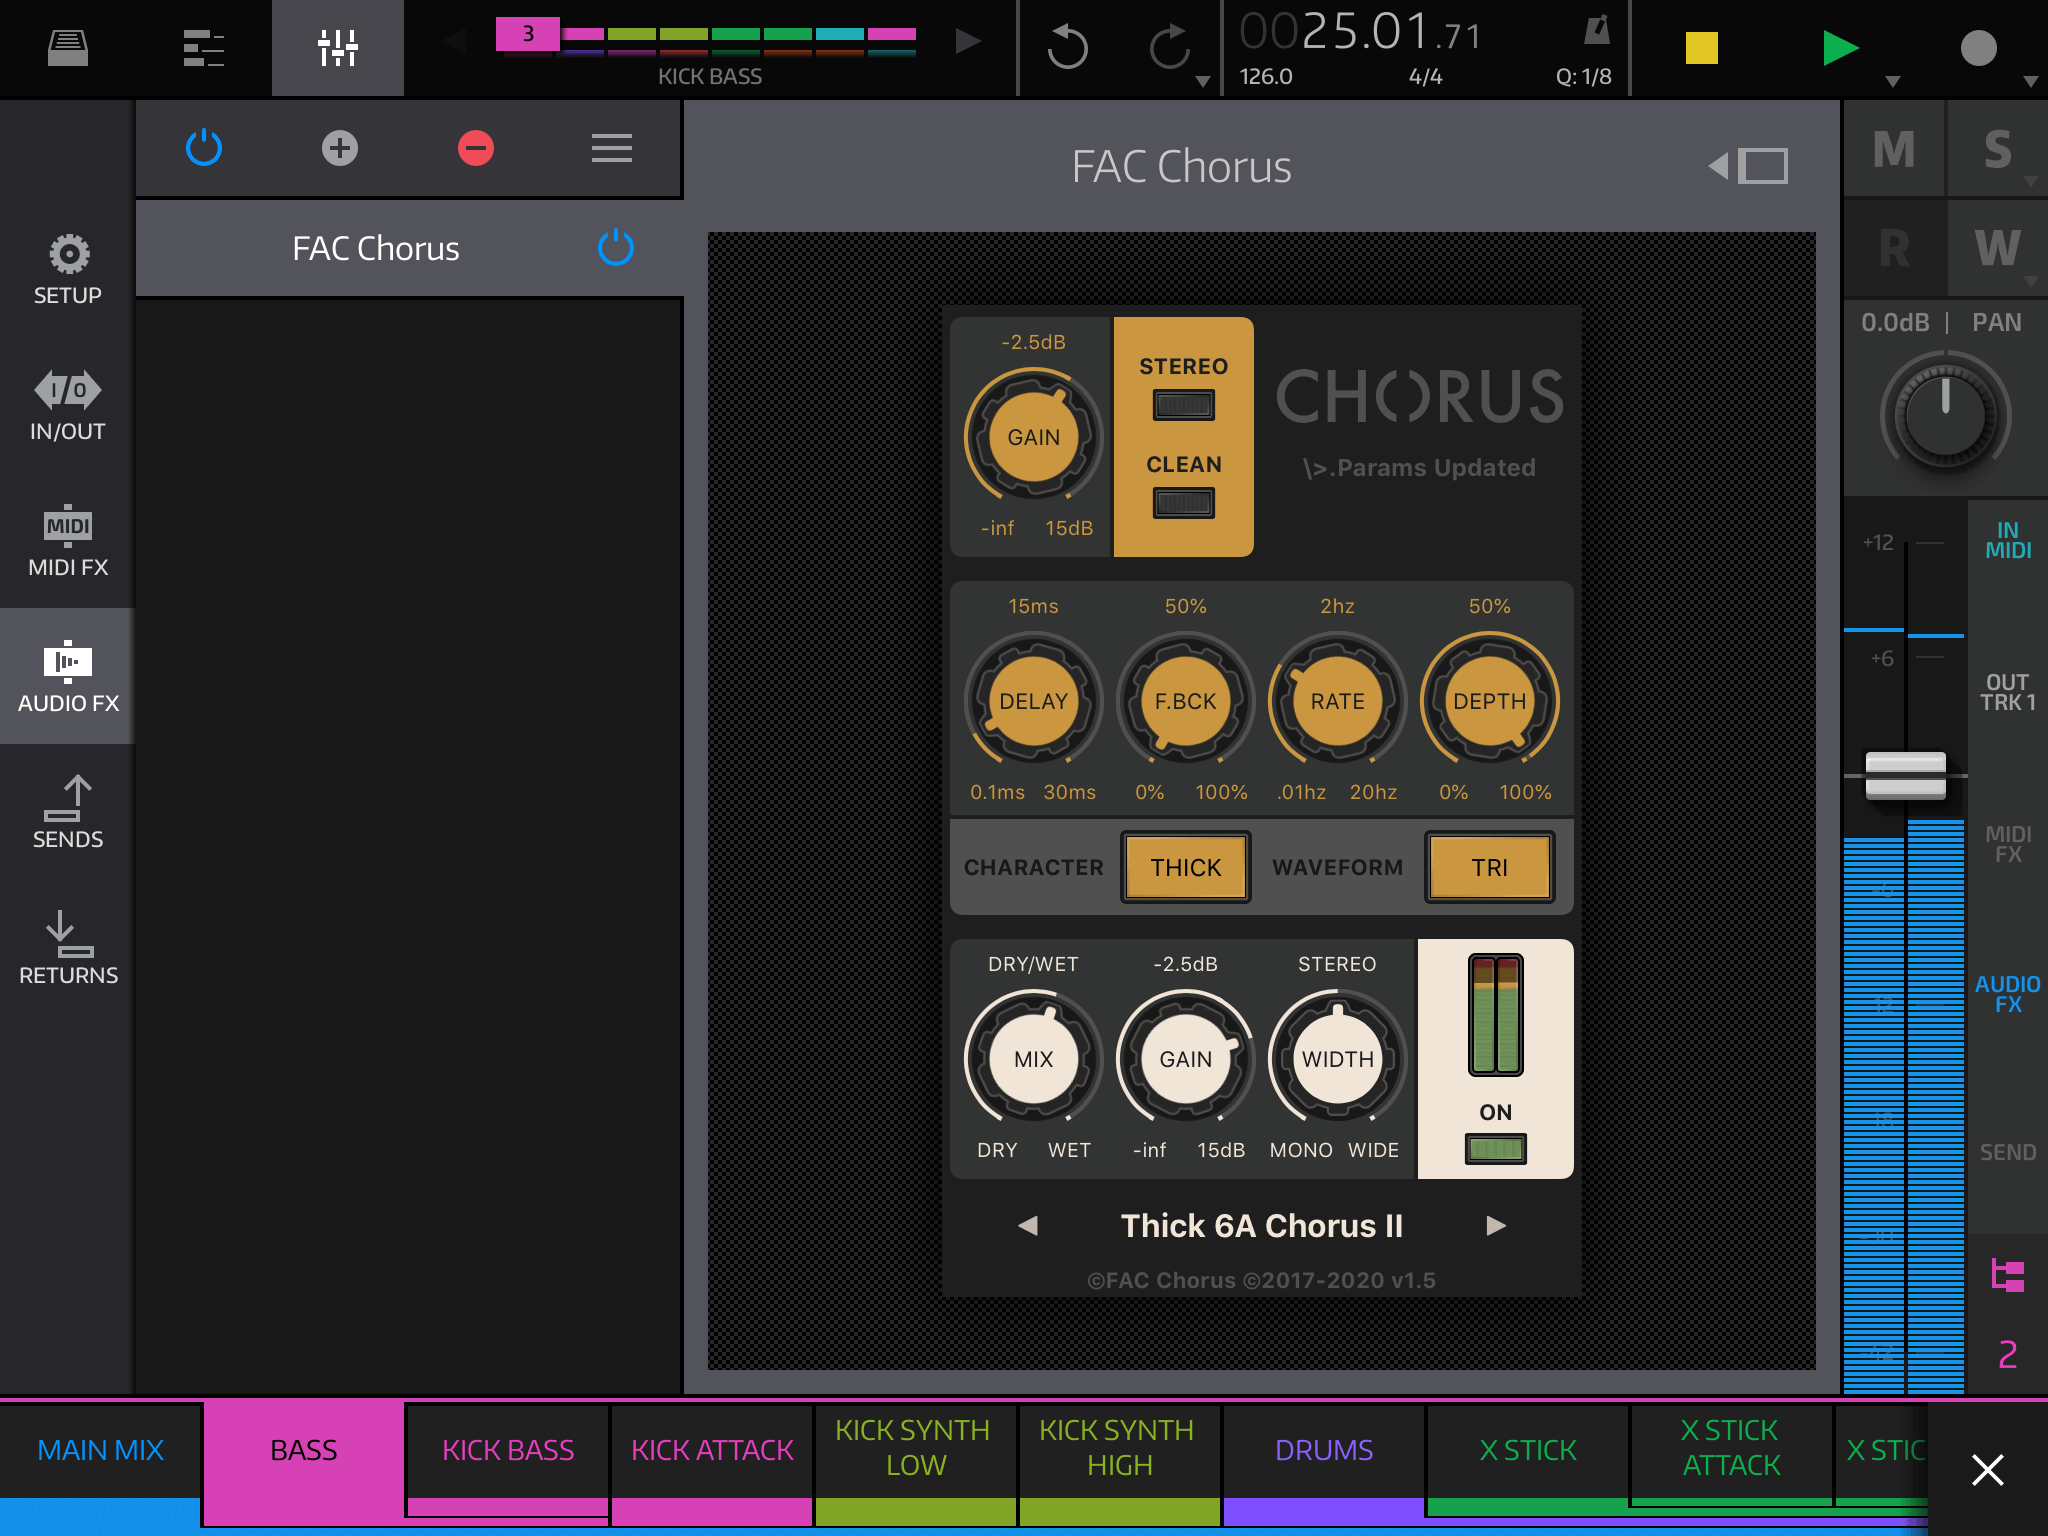Load the next chorus preset
The image size is (2048, 1536).
1496,1225
